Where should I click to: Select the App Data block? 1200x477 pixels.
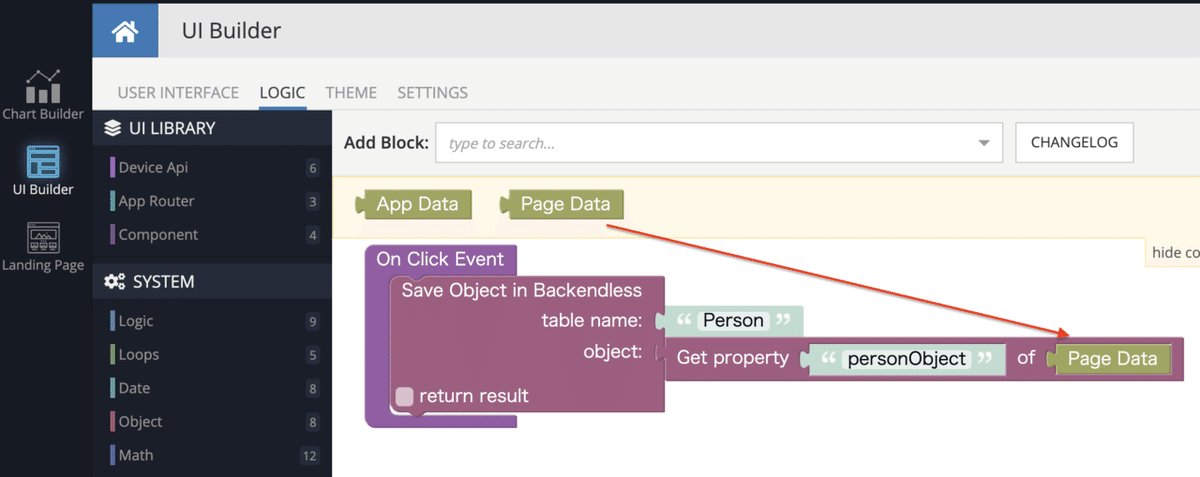(x=413, y=204)
